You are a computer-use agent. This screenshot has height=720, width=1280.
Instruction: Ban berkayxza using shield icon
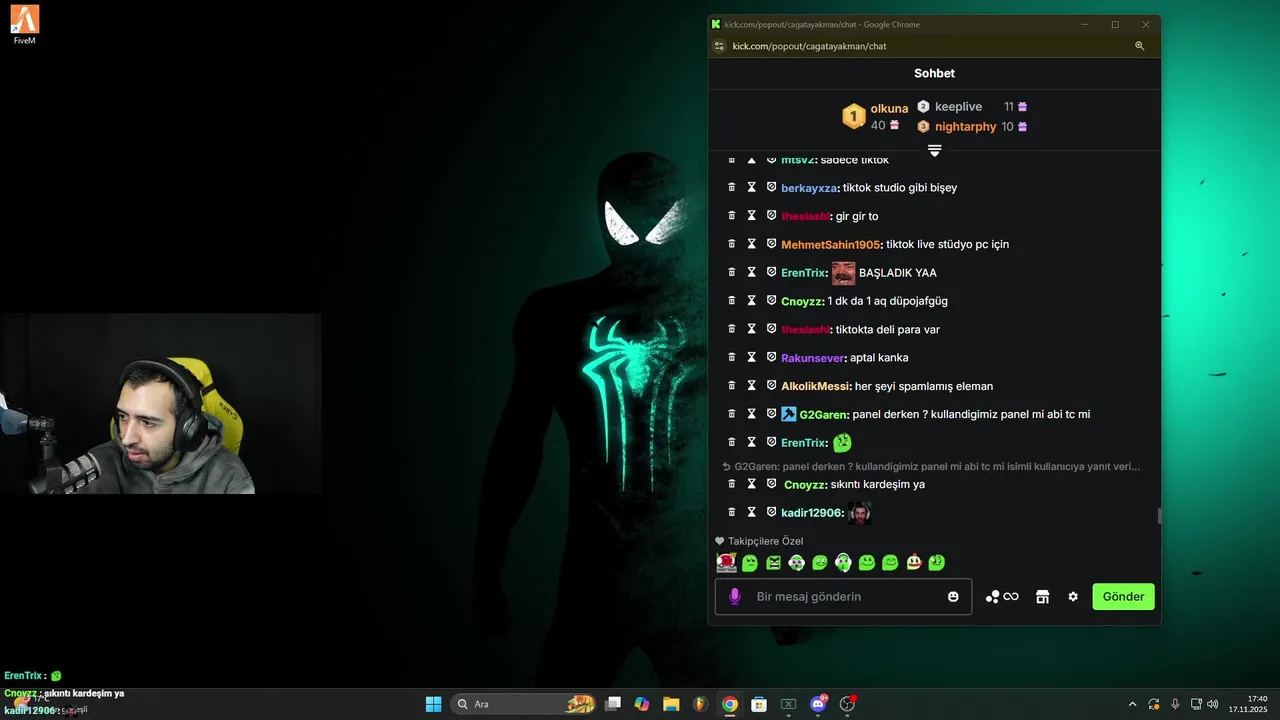pyautogui.click(x=771, y=187)
